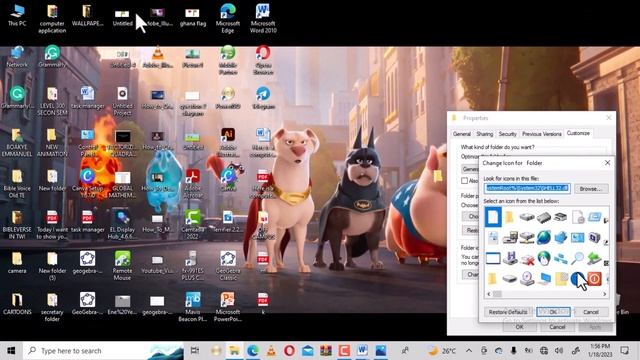Open This PC desktop icon
This screenshot has height=360, width=640.
17,16
